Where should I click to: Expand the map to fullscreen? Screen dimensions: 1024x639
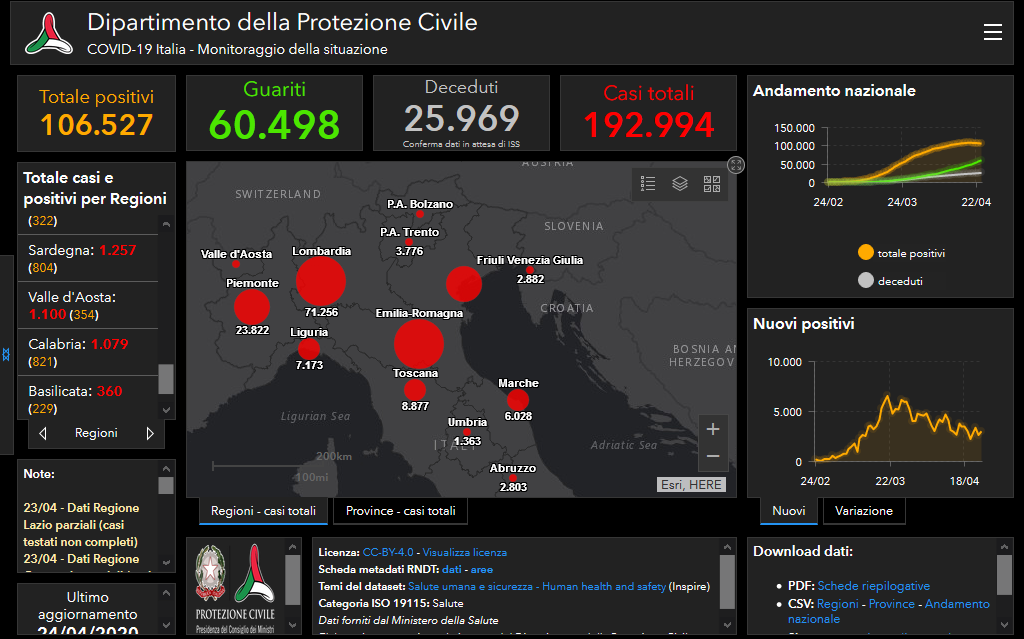click(736, 165)
